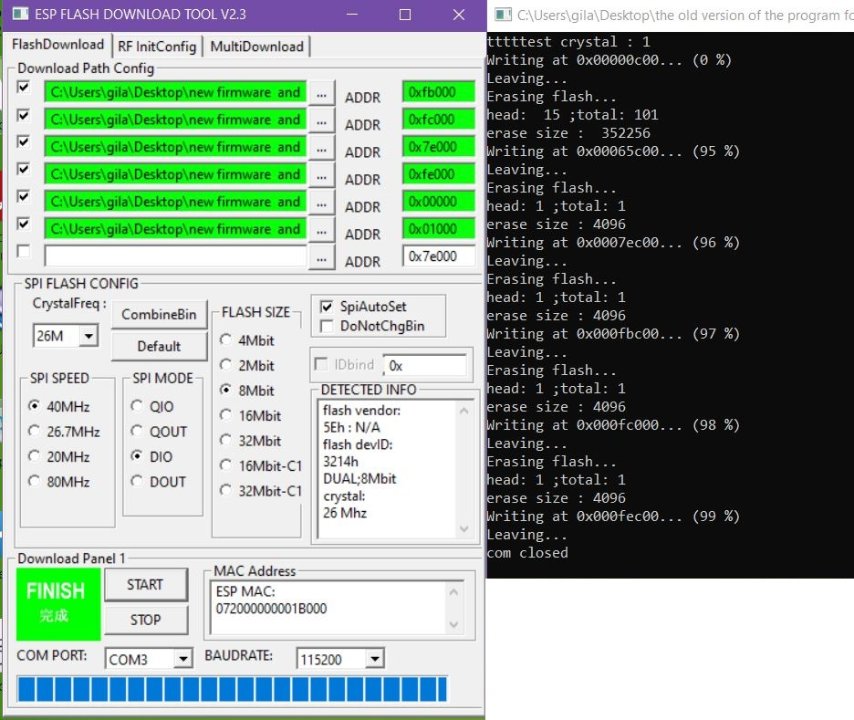
Task: Maximize the ESP Flash Download Tool window
Action: 405,14
